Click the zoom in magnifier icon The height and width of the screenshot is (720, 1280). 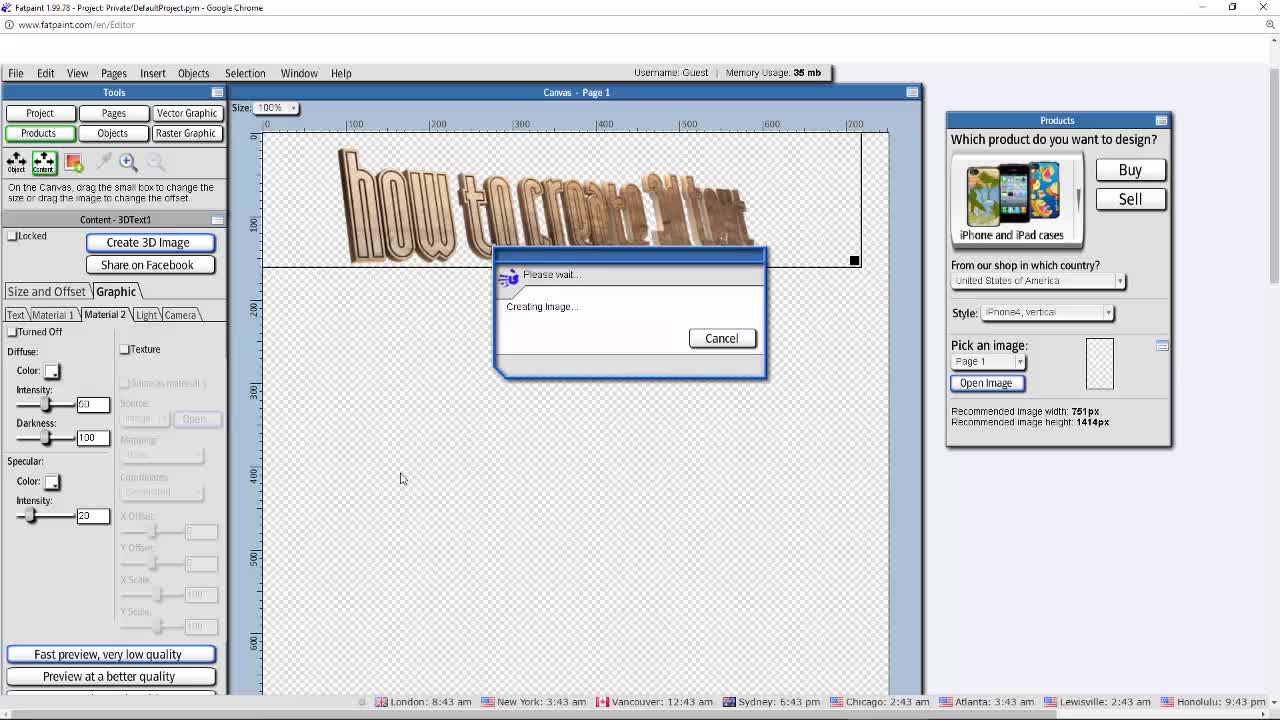pos(128,162)
